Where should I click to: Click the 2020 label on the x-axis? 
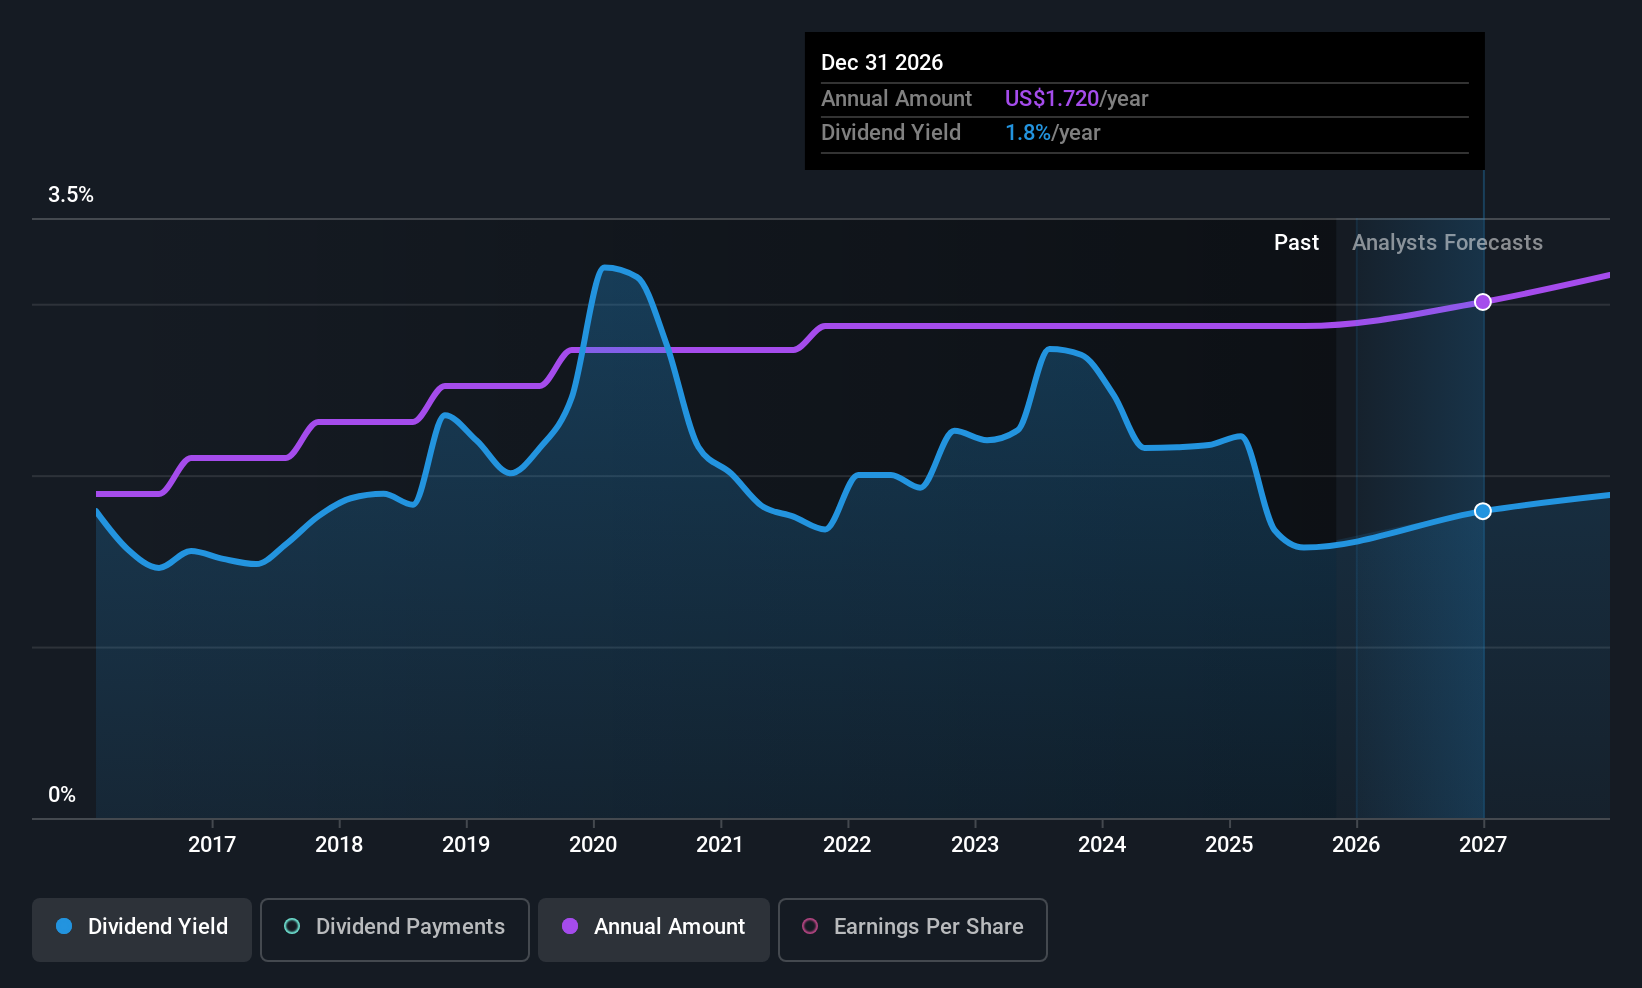pyautogui.click(x=593, y=845)
